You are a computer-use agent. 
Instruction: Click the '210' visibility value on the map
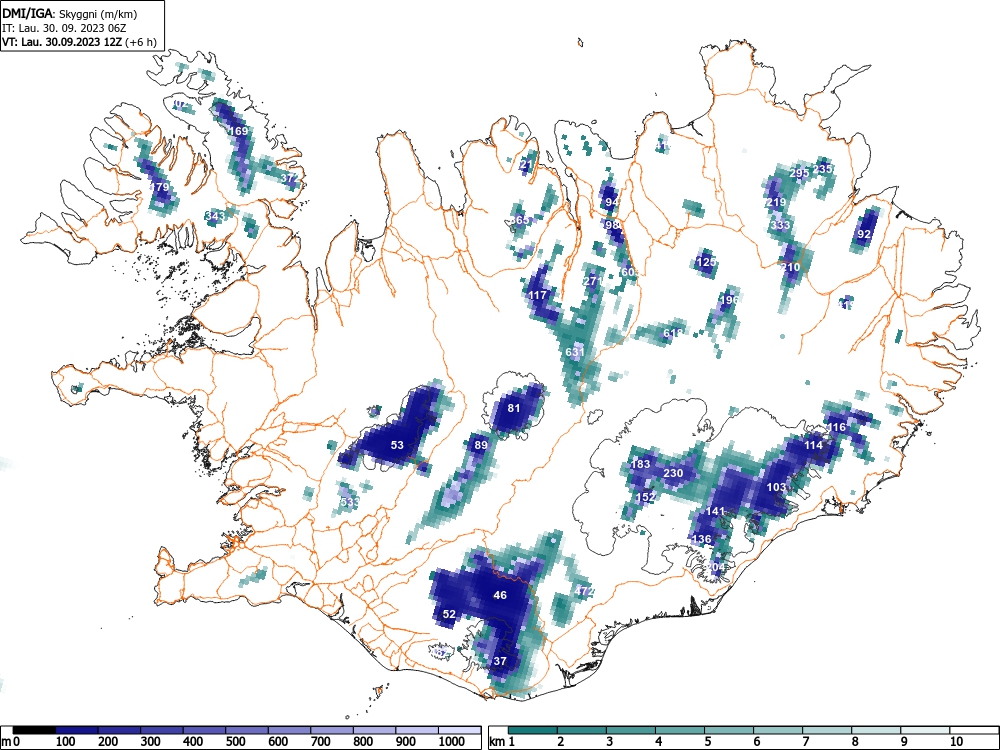[x=790, y=267]
